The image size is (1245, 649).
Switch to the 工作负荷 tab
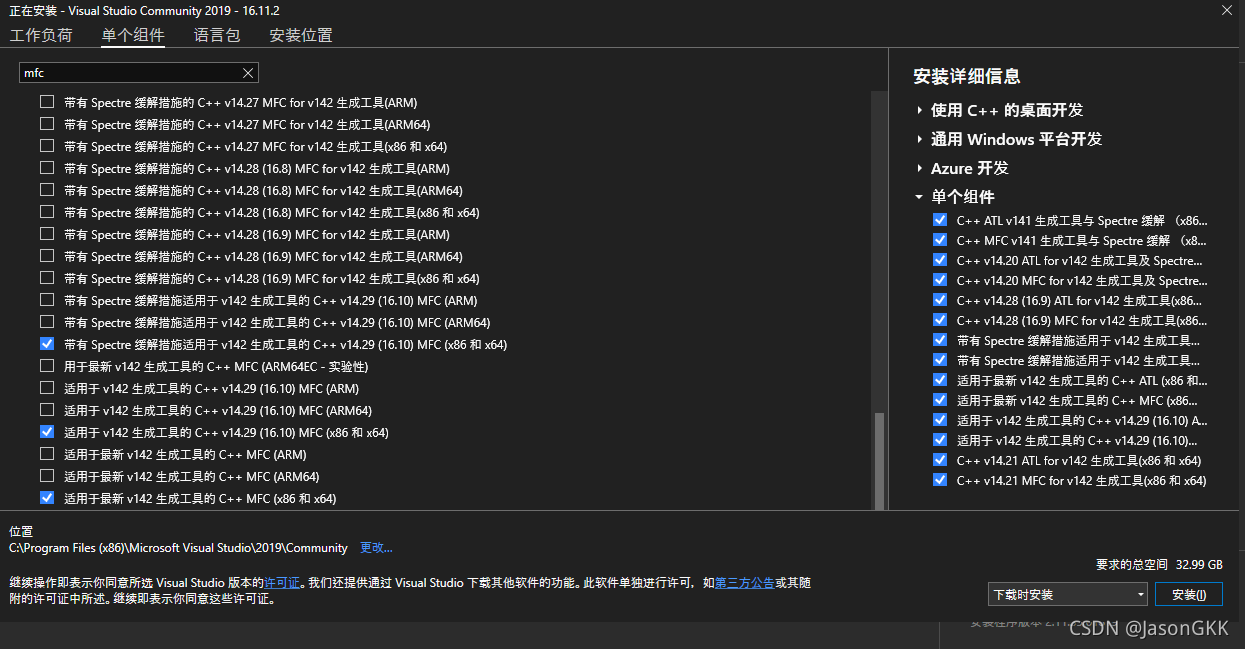pyautogui.click(x=41, y=35)
